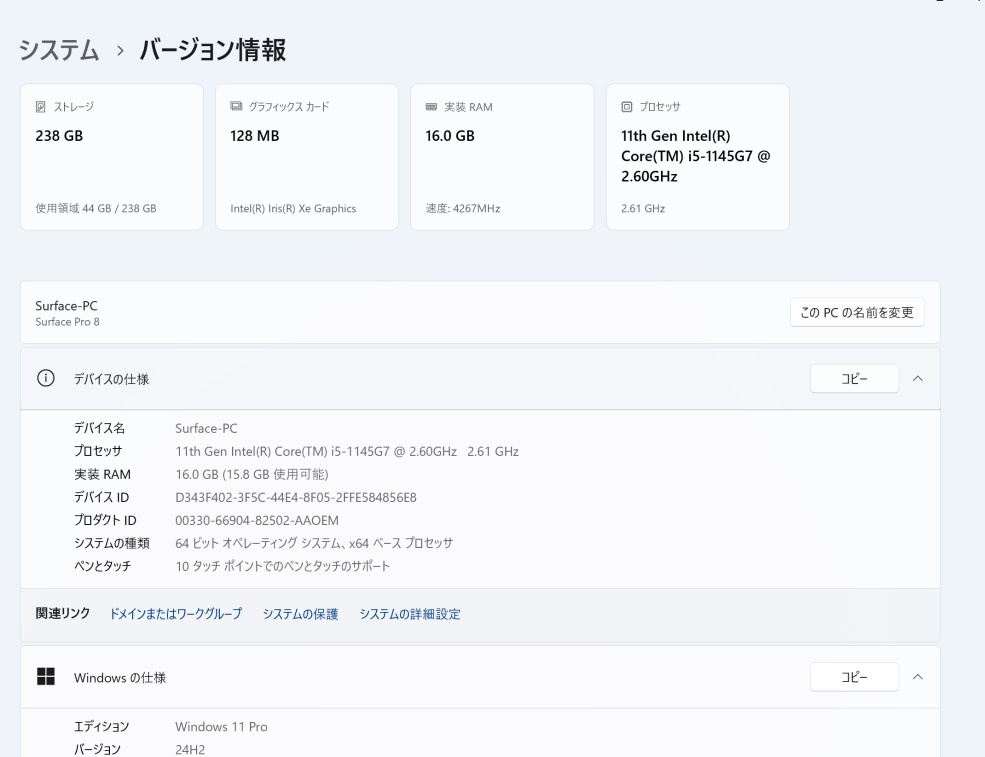Viewport: 985px width, 757px height.
Task: Select 速度: 4267MHz text
Action: pyautogui.click(x=462, y=209)
